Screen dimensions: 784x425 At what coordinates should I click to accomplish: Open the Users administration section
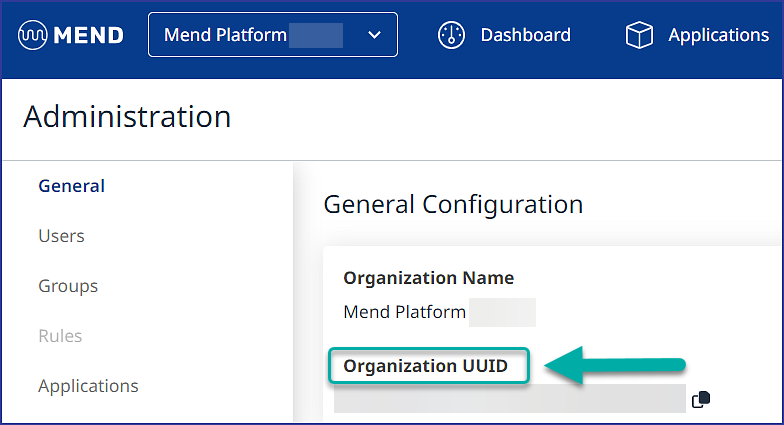pos(61,236)
